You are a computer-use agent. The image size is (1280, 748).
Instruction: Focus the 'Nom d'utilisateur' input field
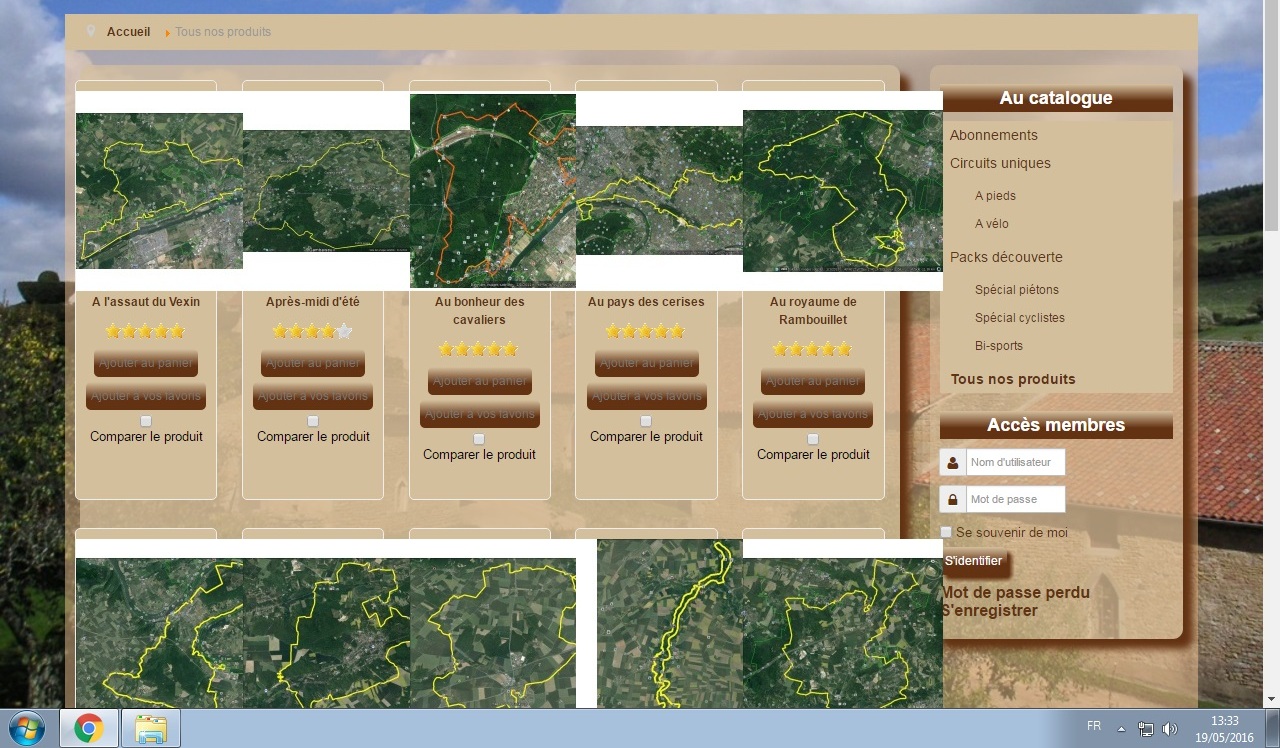tap(1015, 463)
